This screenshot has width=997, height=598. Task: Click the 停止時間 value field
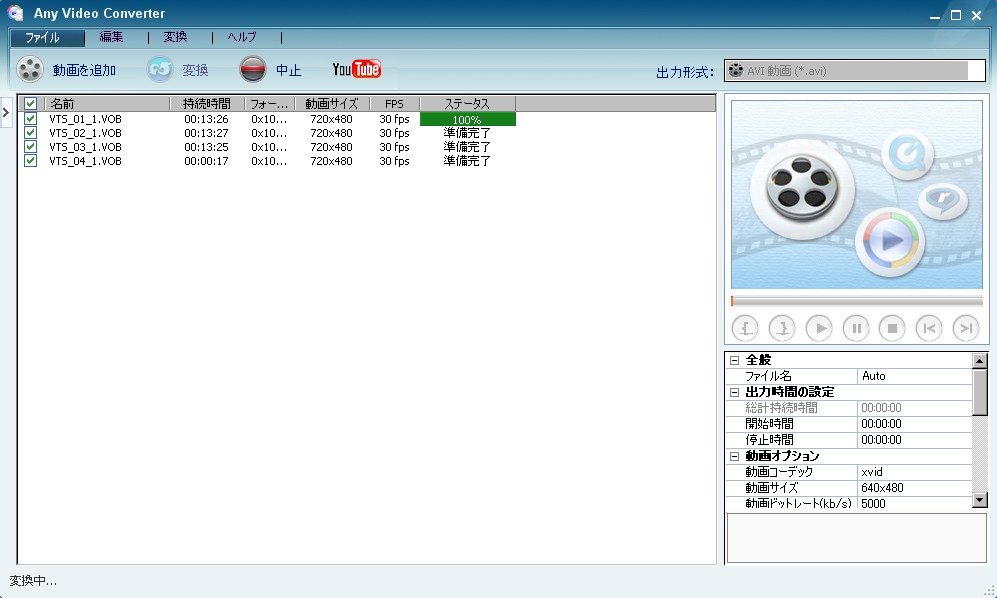pos(914,440)
